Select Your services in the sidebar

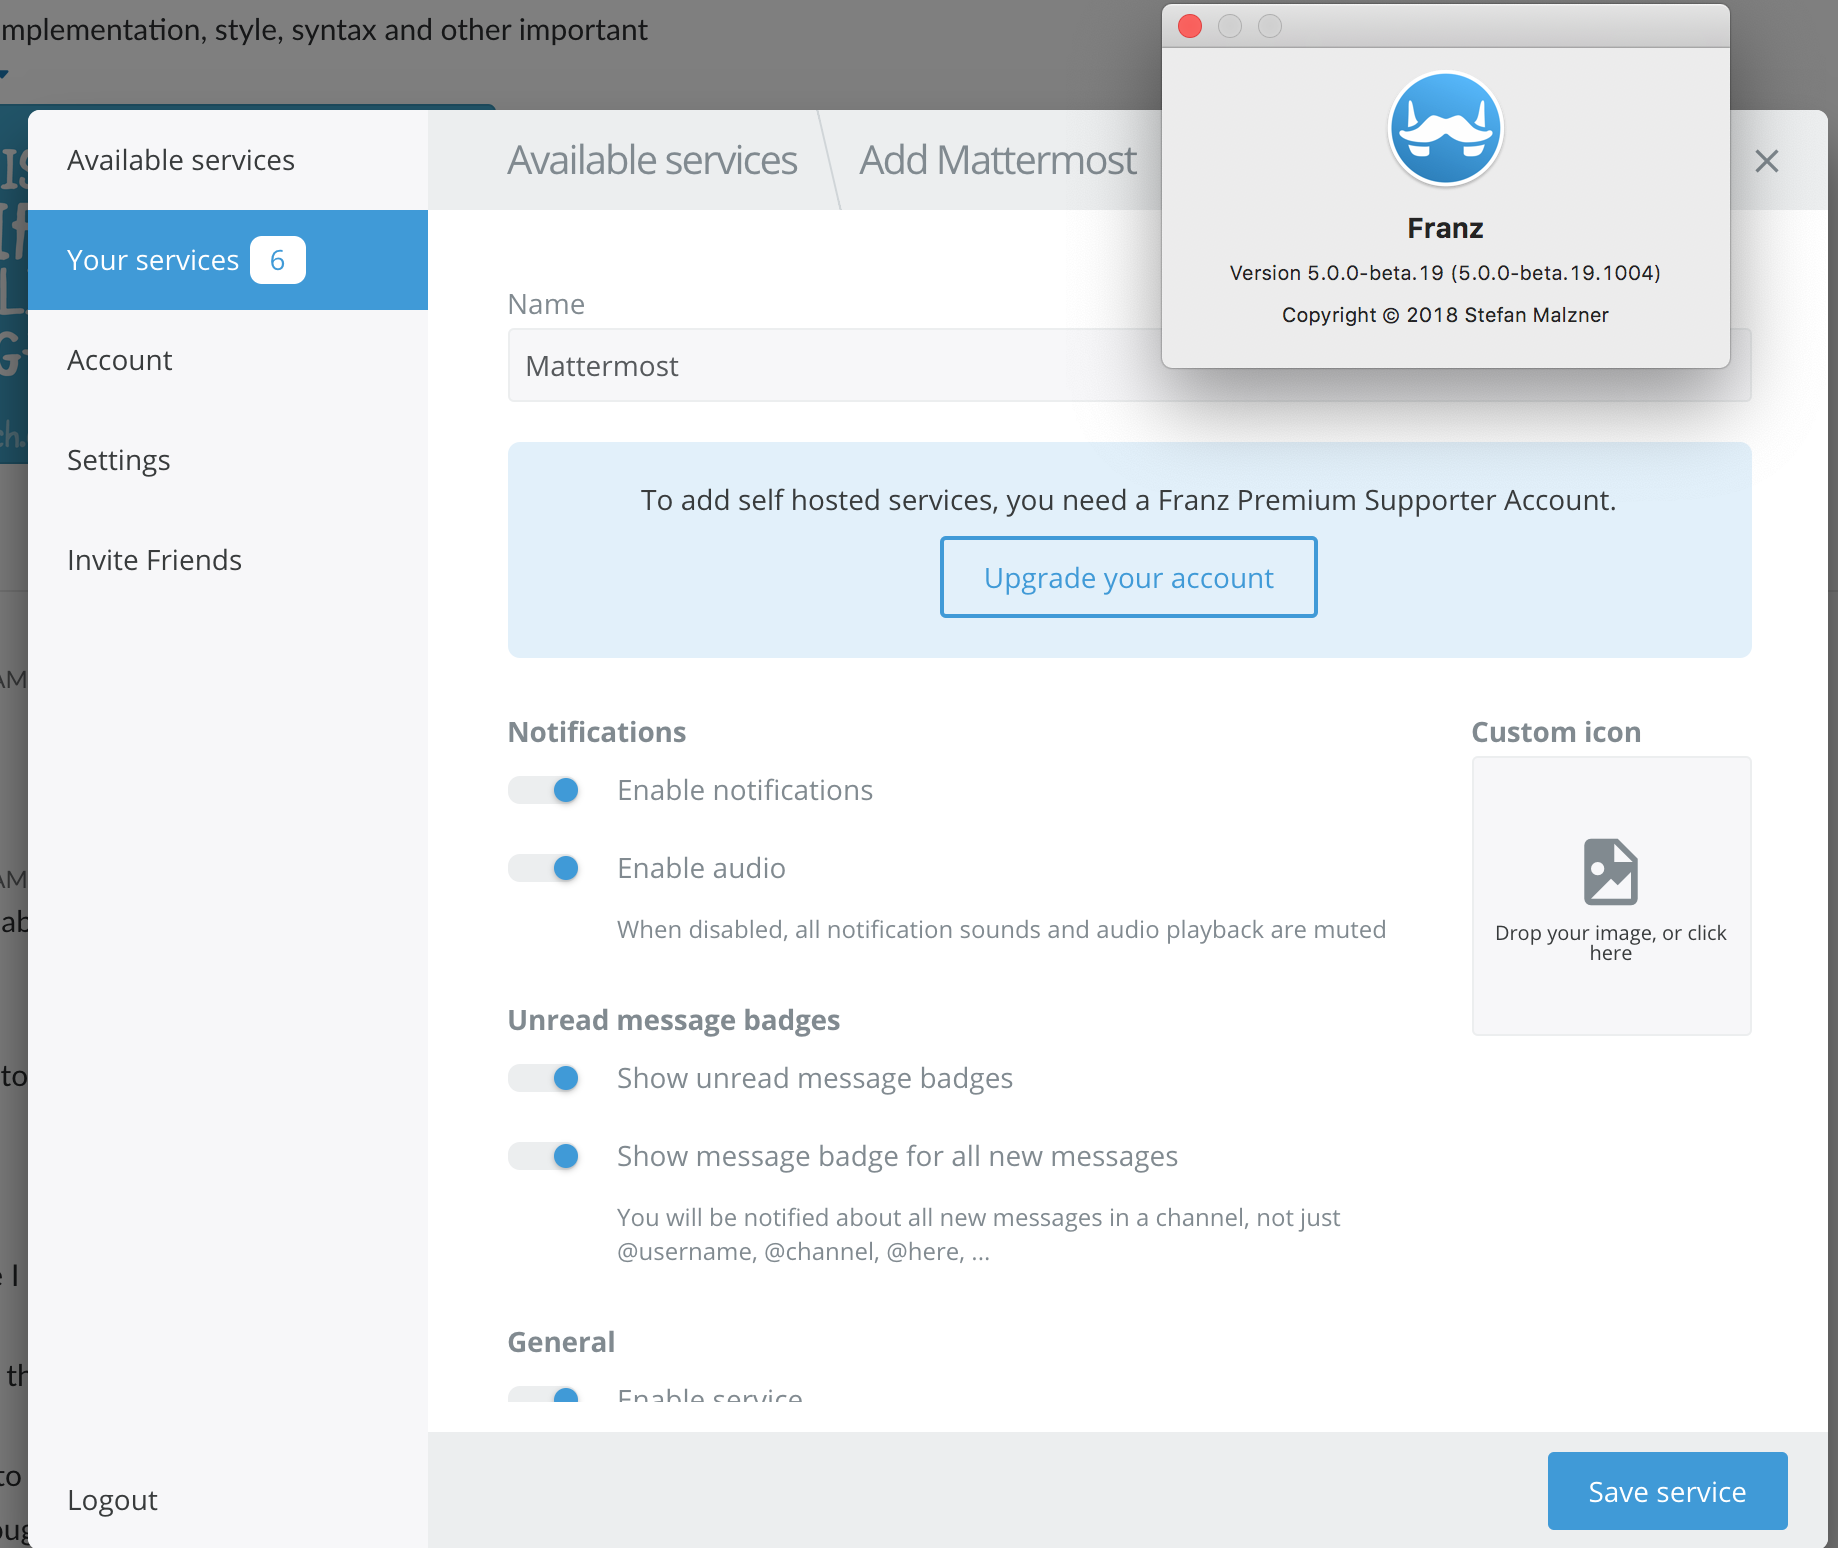[228, 260]
